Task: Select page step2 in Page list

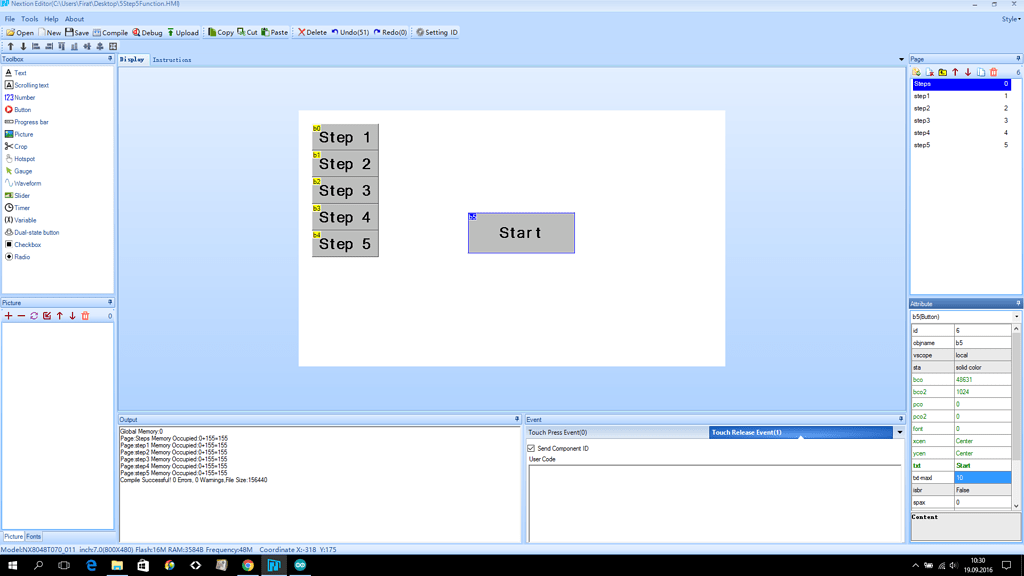Action: (x=961, y=108)
